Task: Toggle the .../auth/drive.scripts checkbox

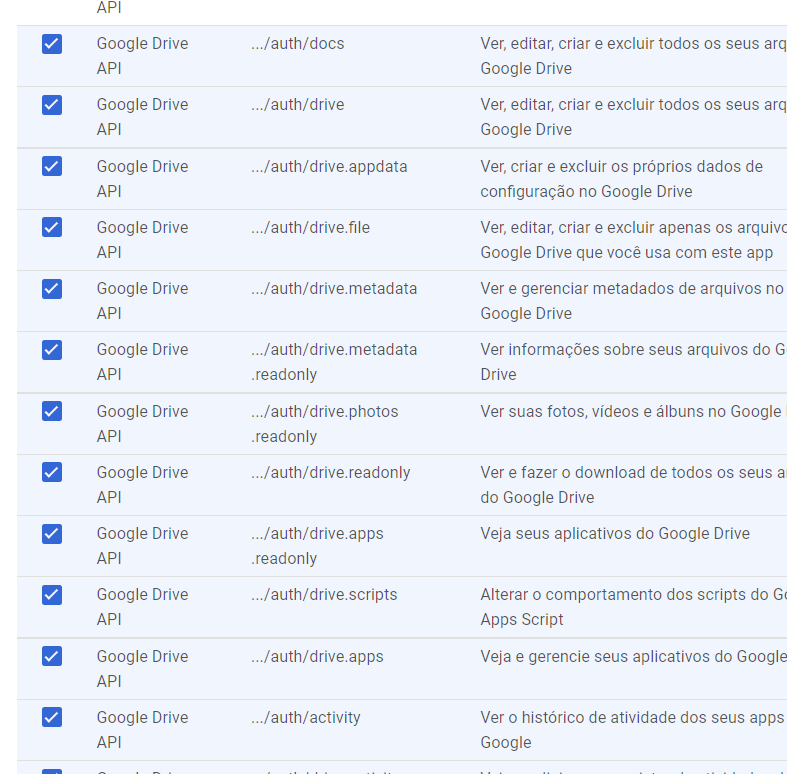Action: 52,595
